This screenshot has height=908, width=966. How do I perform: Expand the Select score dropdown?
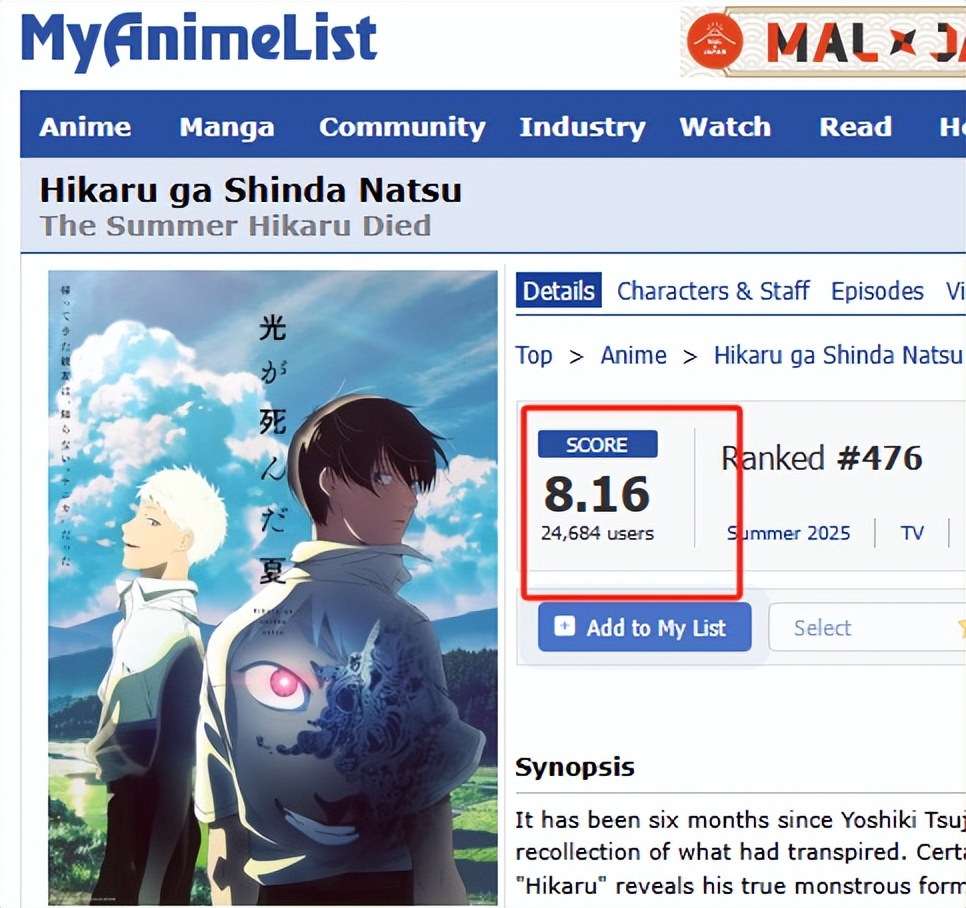867,627
